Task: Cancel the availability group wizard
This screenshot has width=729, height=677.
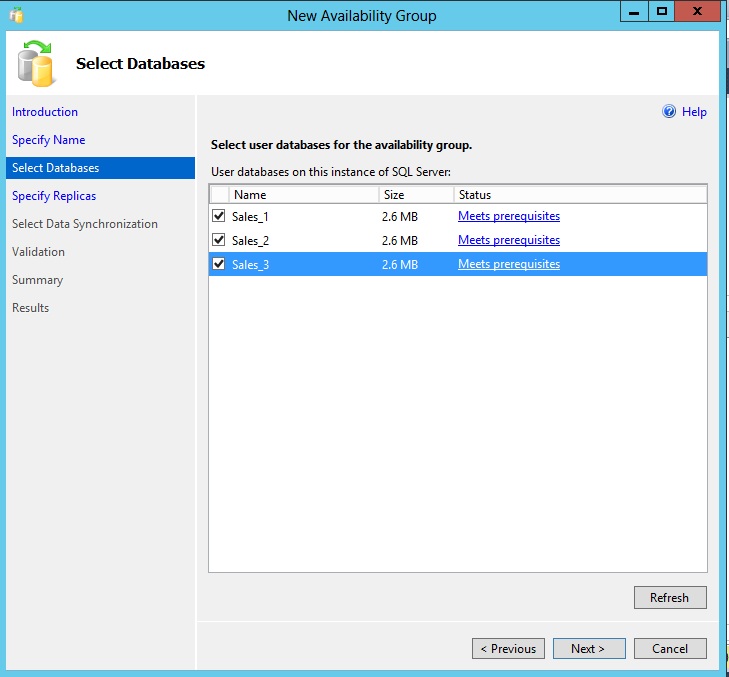Action: pyautogui.click(x=669, y=649)
